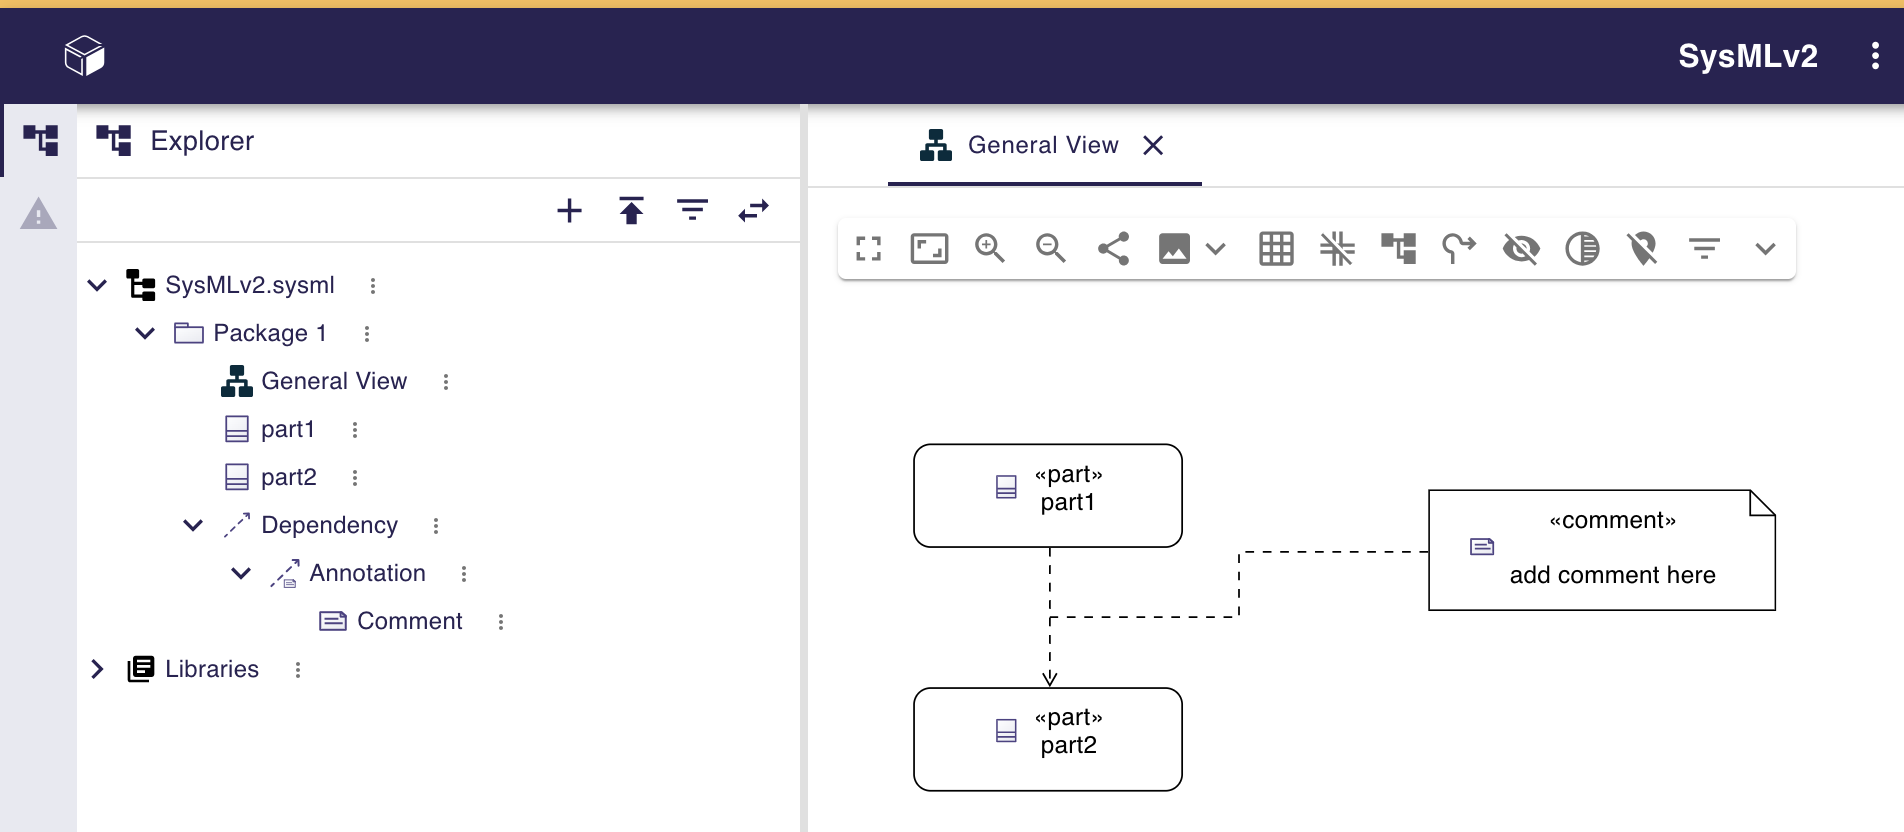
Task: Expand the Libraries tree node
Action: [x=97, y=669]
